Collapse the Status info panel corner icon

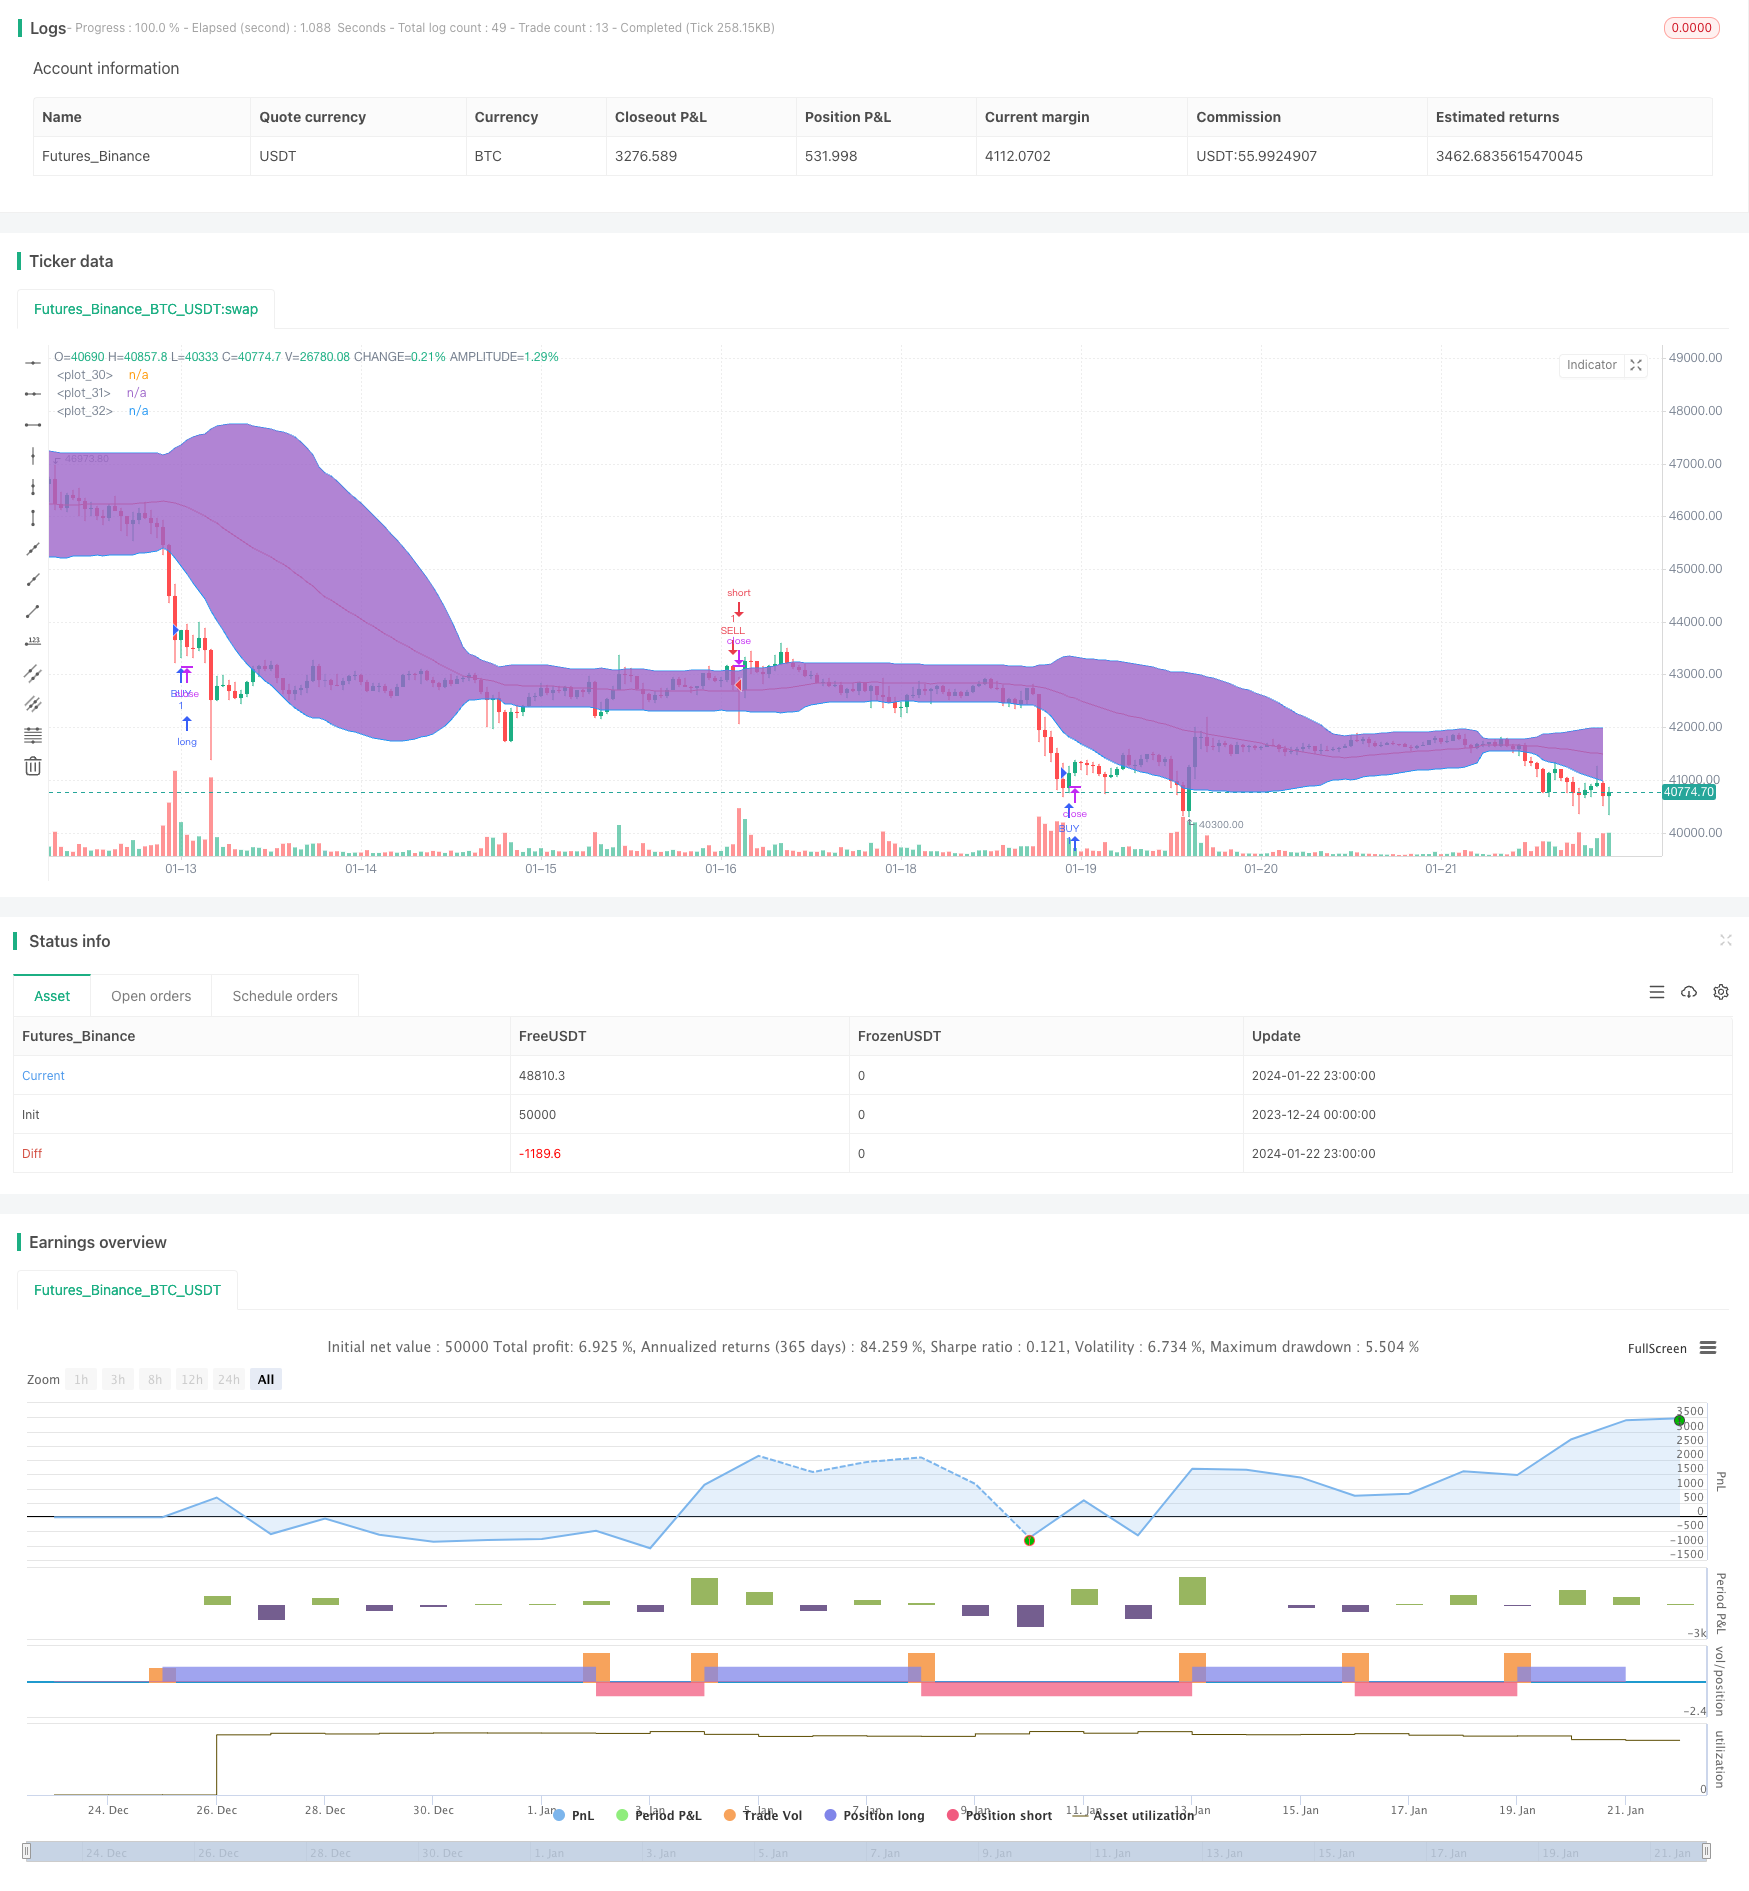[1725, 940]
